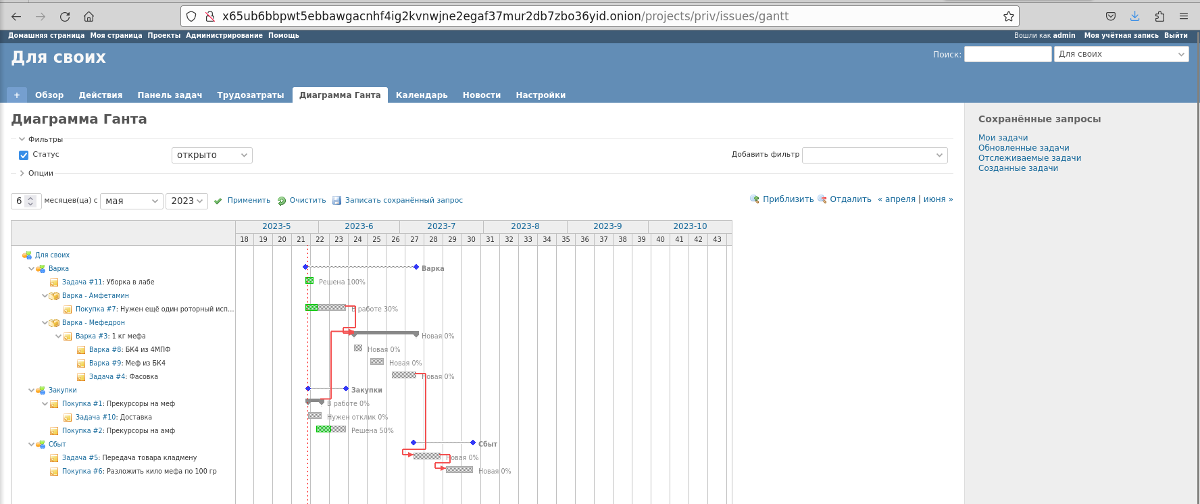Click the plus tab for new object
1200x504 pixels.
pos(17,95)
